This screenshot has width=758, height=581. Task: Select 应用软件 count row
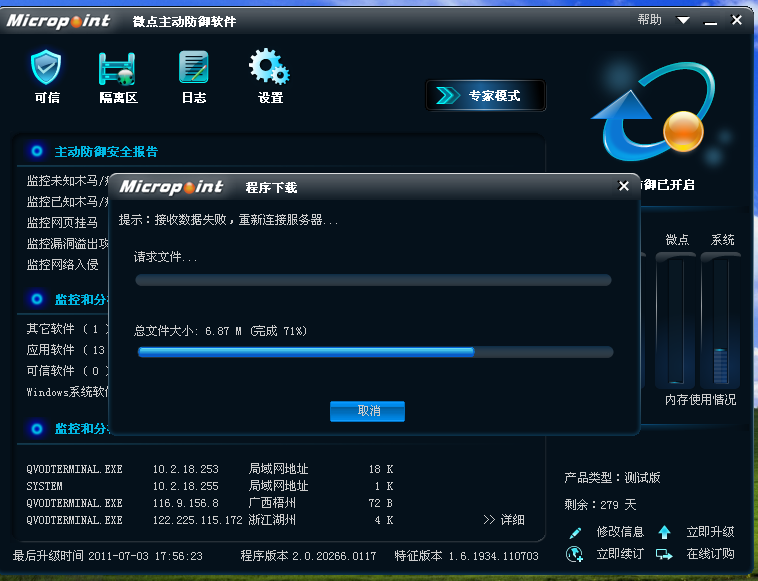click(x=67, y=349)
